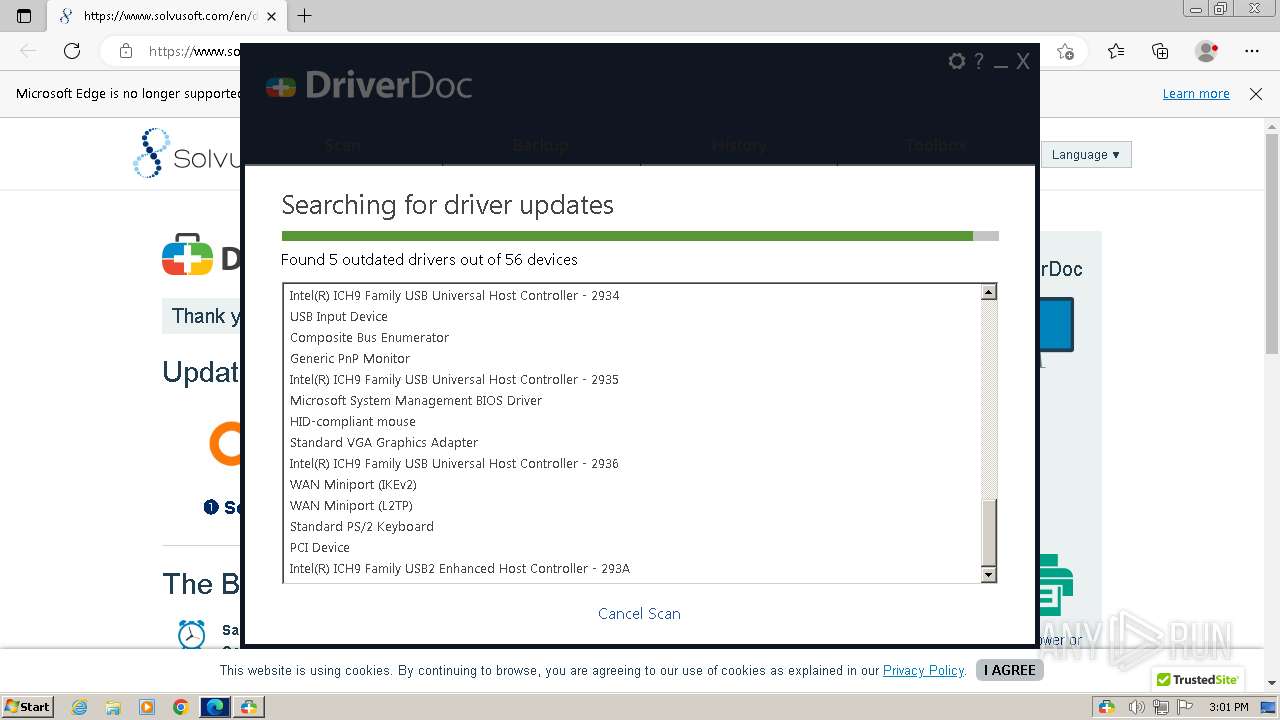1280x720 pixels.
Task: Click DriverDoc system tray icon
Action: click(x=1106, y=707)
